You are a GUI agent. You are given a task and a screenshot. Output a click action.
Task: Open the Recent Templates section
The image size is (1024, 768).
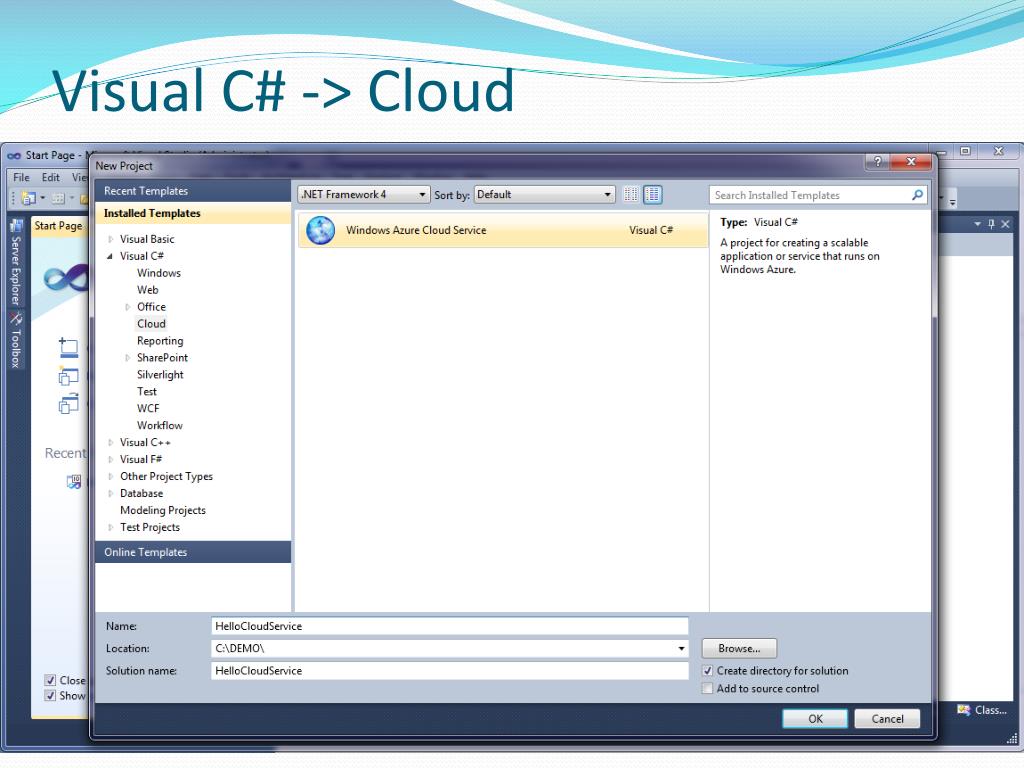pos(193,191)
